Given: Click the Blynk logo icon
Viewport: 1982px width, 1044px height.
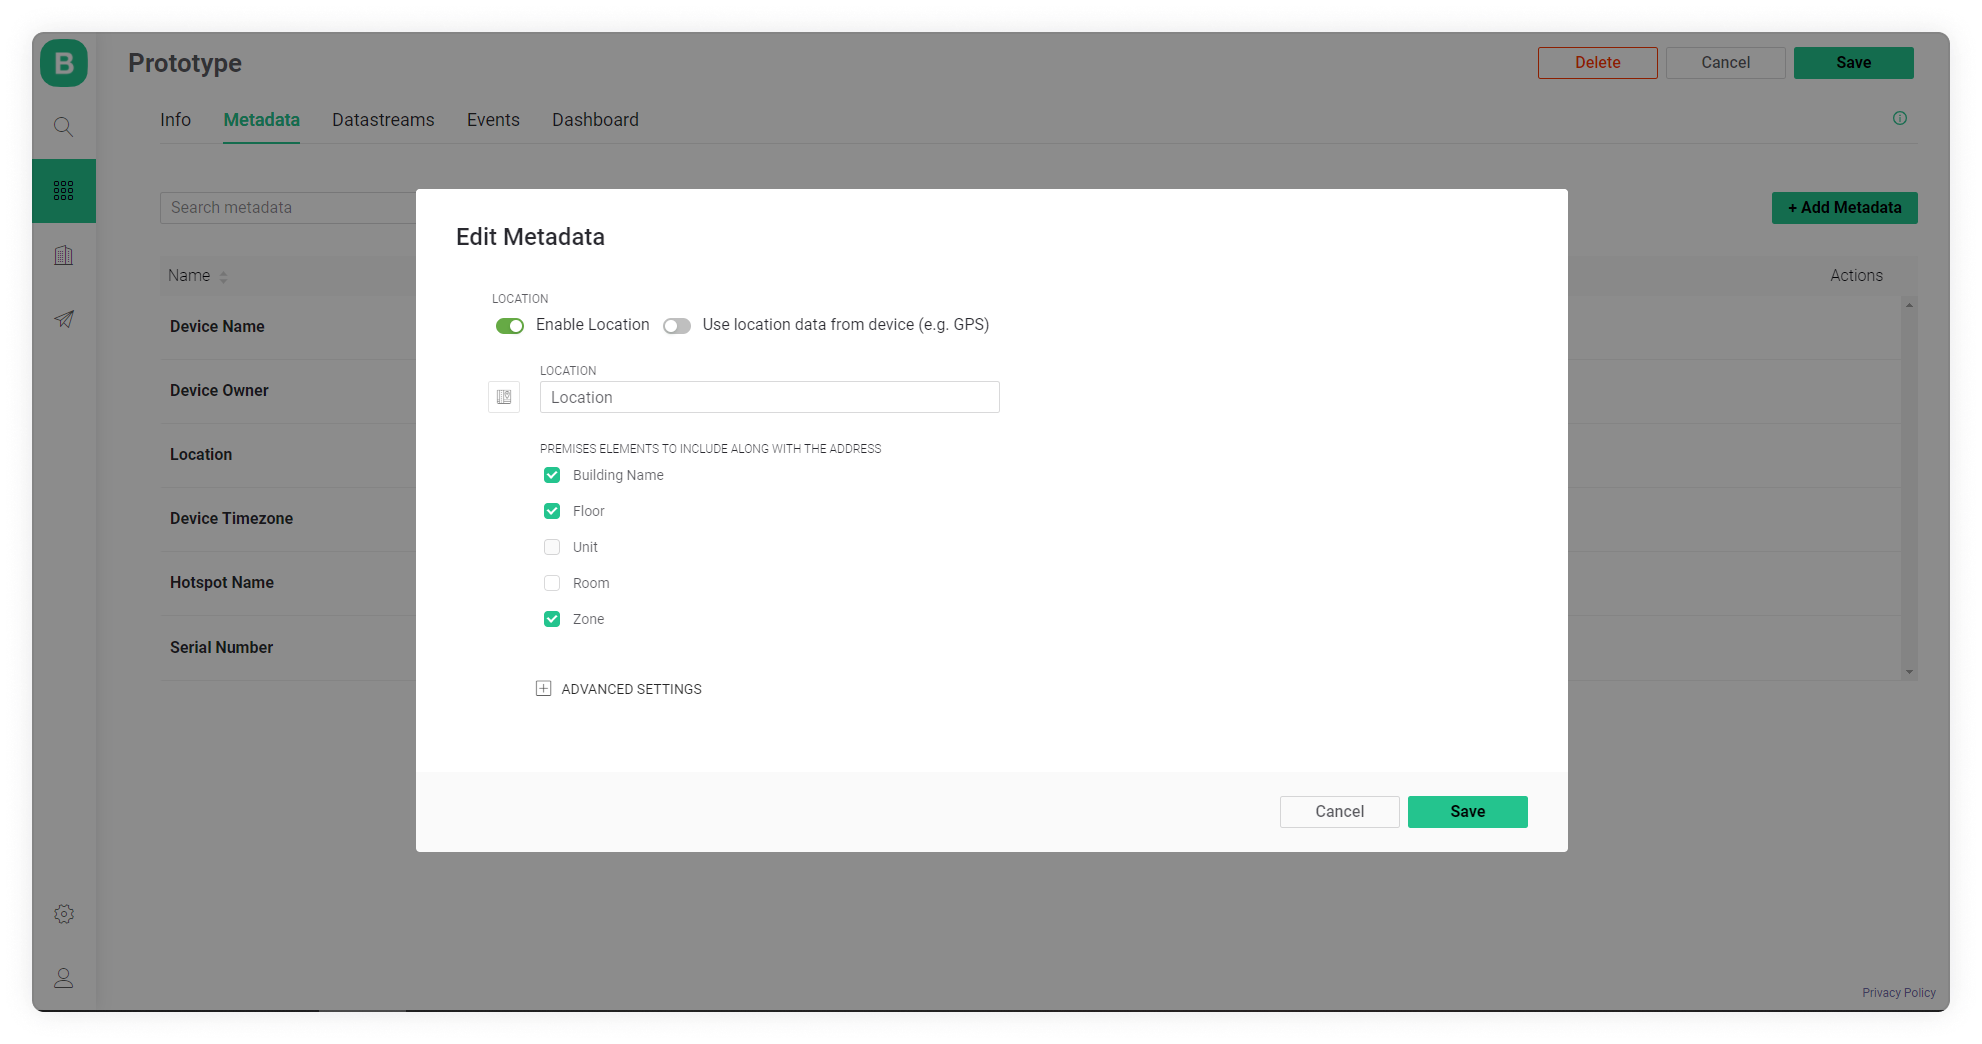Looking at the screenshot, I should coord(64,63).
